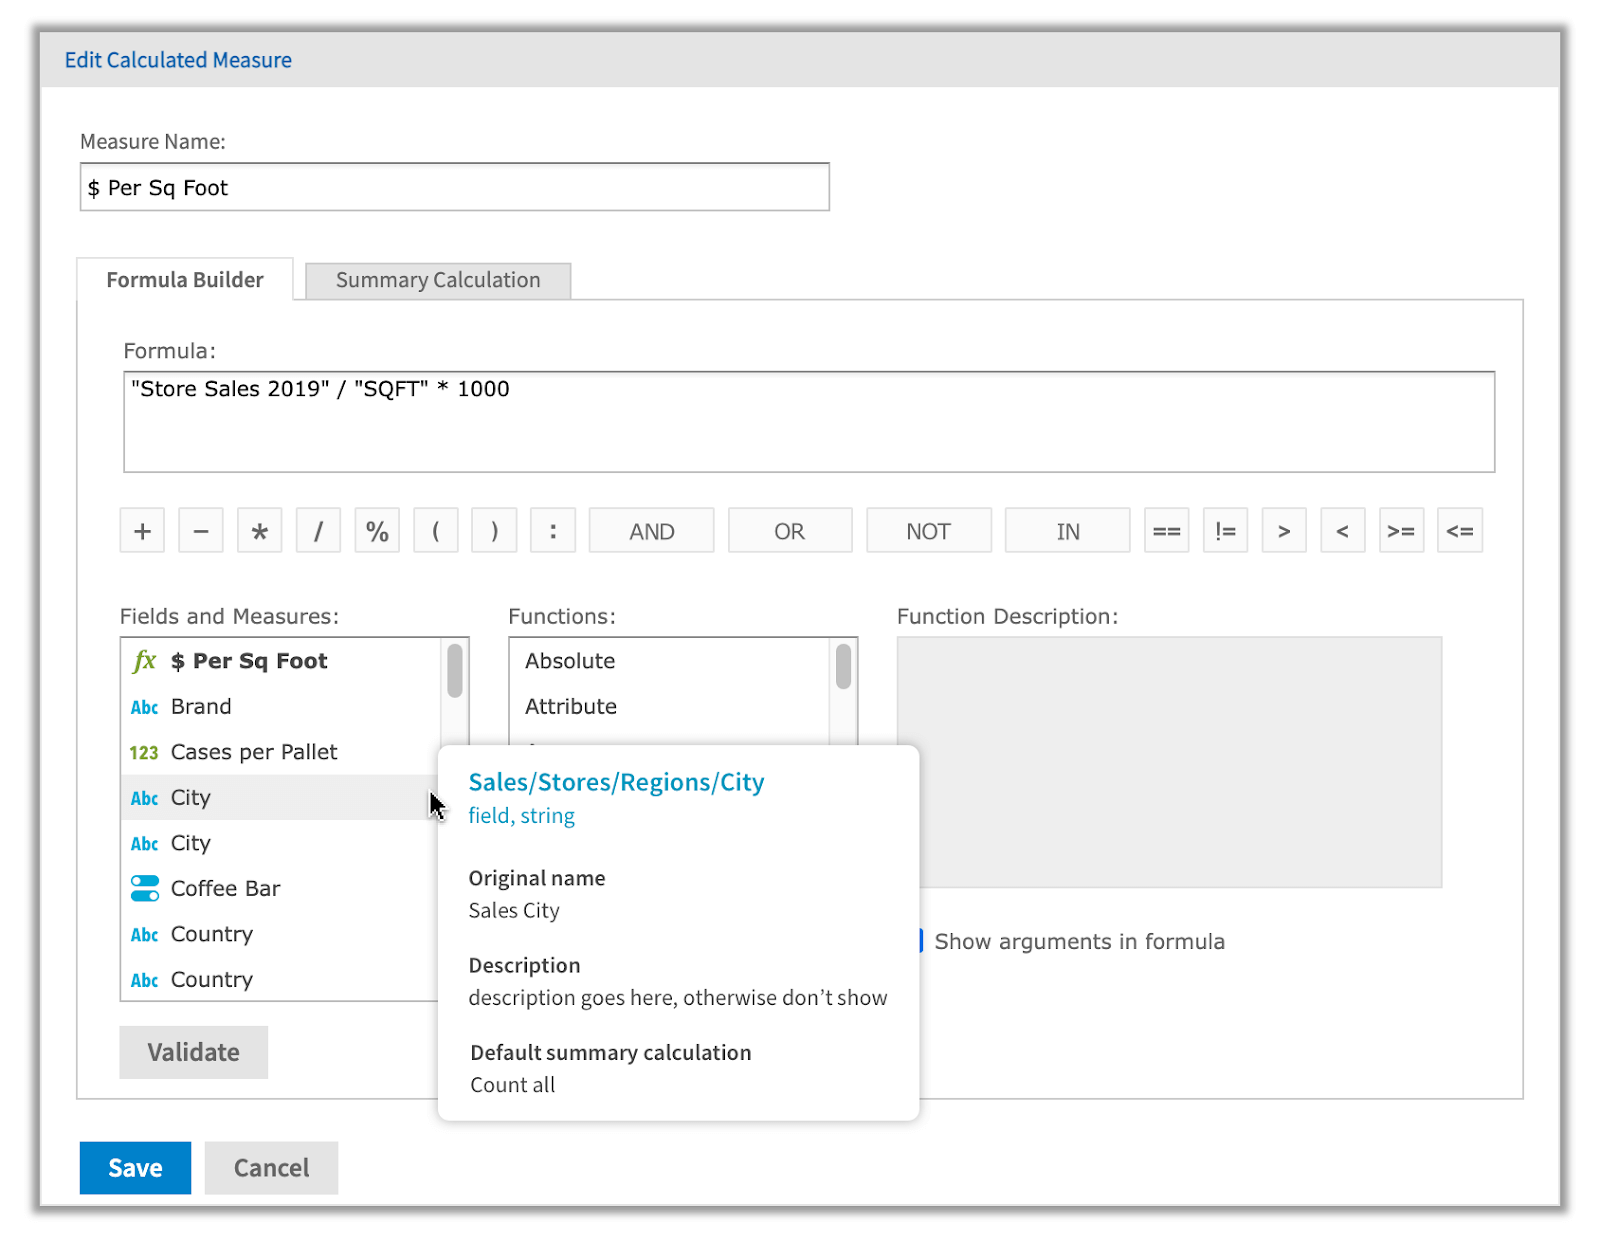Insert the AND operator

coord(652,531)
